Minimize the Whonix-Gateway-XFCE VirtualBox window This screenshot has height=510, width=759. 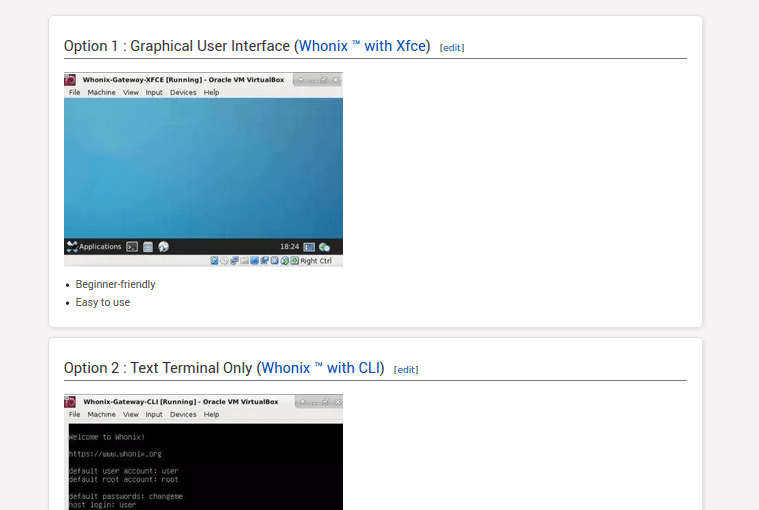pyautogui.click(x=312, y=80)
